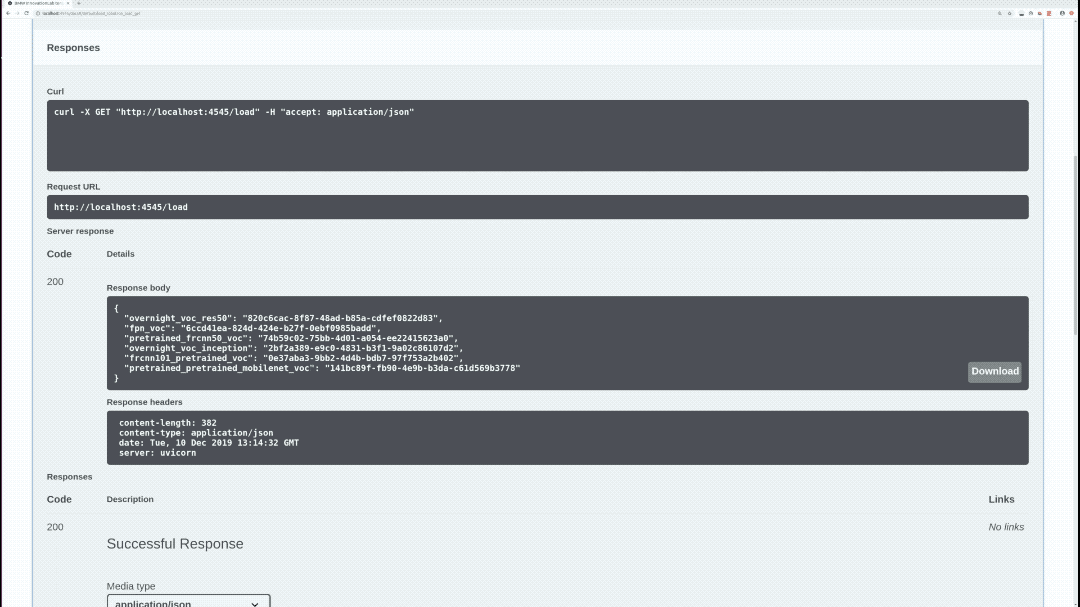This screenshot has width=1080, height=607.
Task: Click the site info icon in address bar
Action: click(x=38, y=13)
